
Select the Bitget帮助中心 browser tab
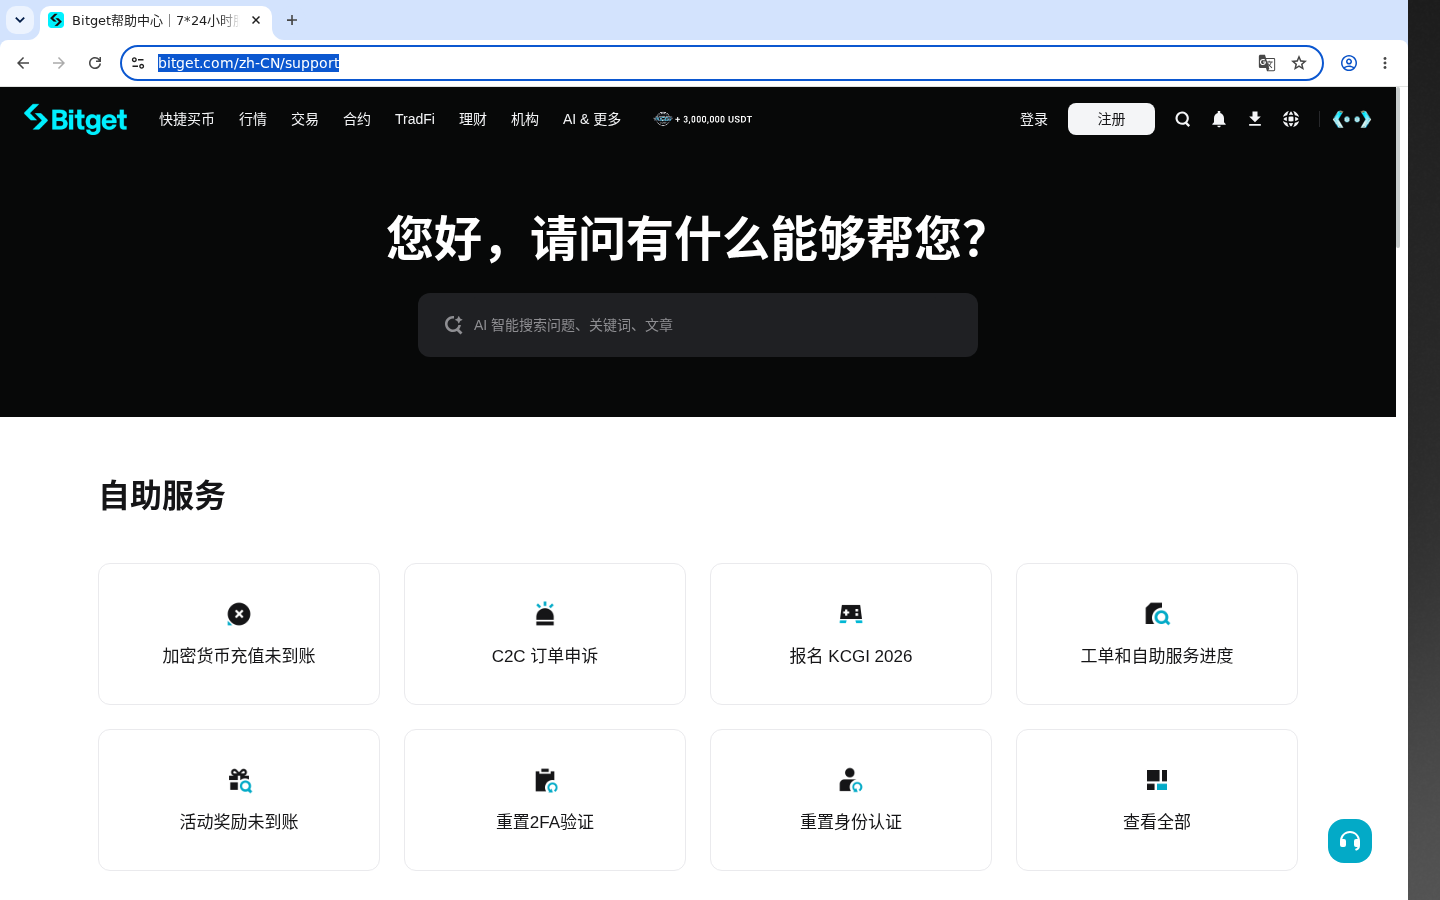click(x=156, y=20)
